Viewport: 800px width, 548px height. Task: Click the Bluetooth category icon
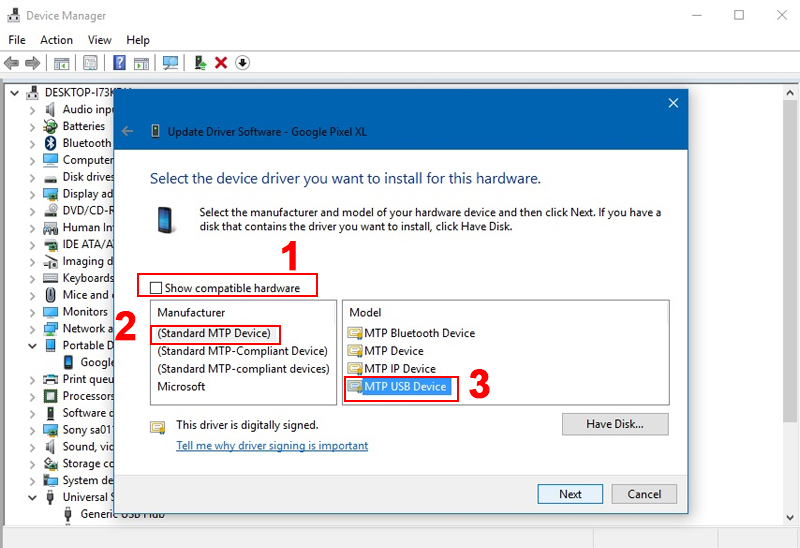coord(51,143)
